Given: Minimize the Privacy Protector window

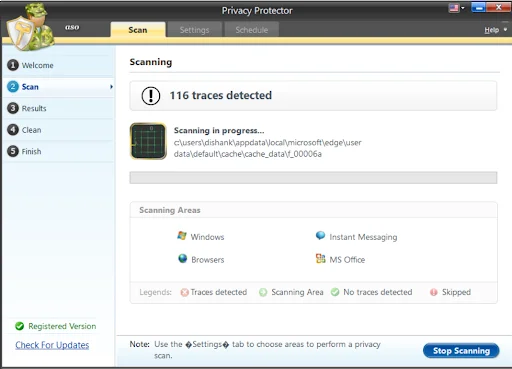Looking at the screenshot, I should [x=478, y=7].
